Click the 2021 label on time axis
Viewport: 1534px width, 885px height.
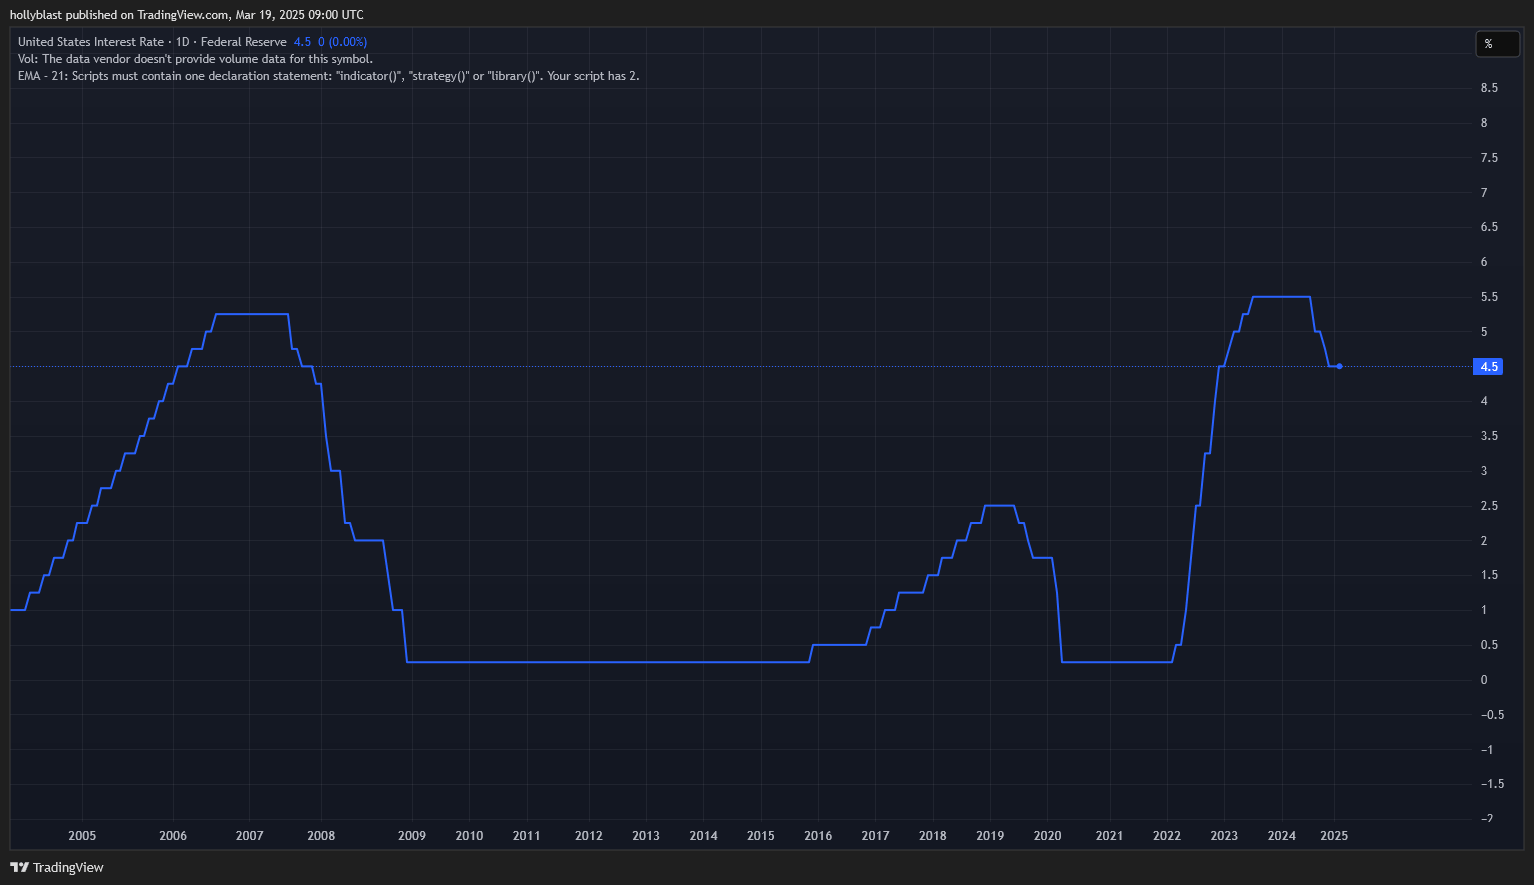1110,836
